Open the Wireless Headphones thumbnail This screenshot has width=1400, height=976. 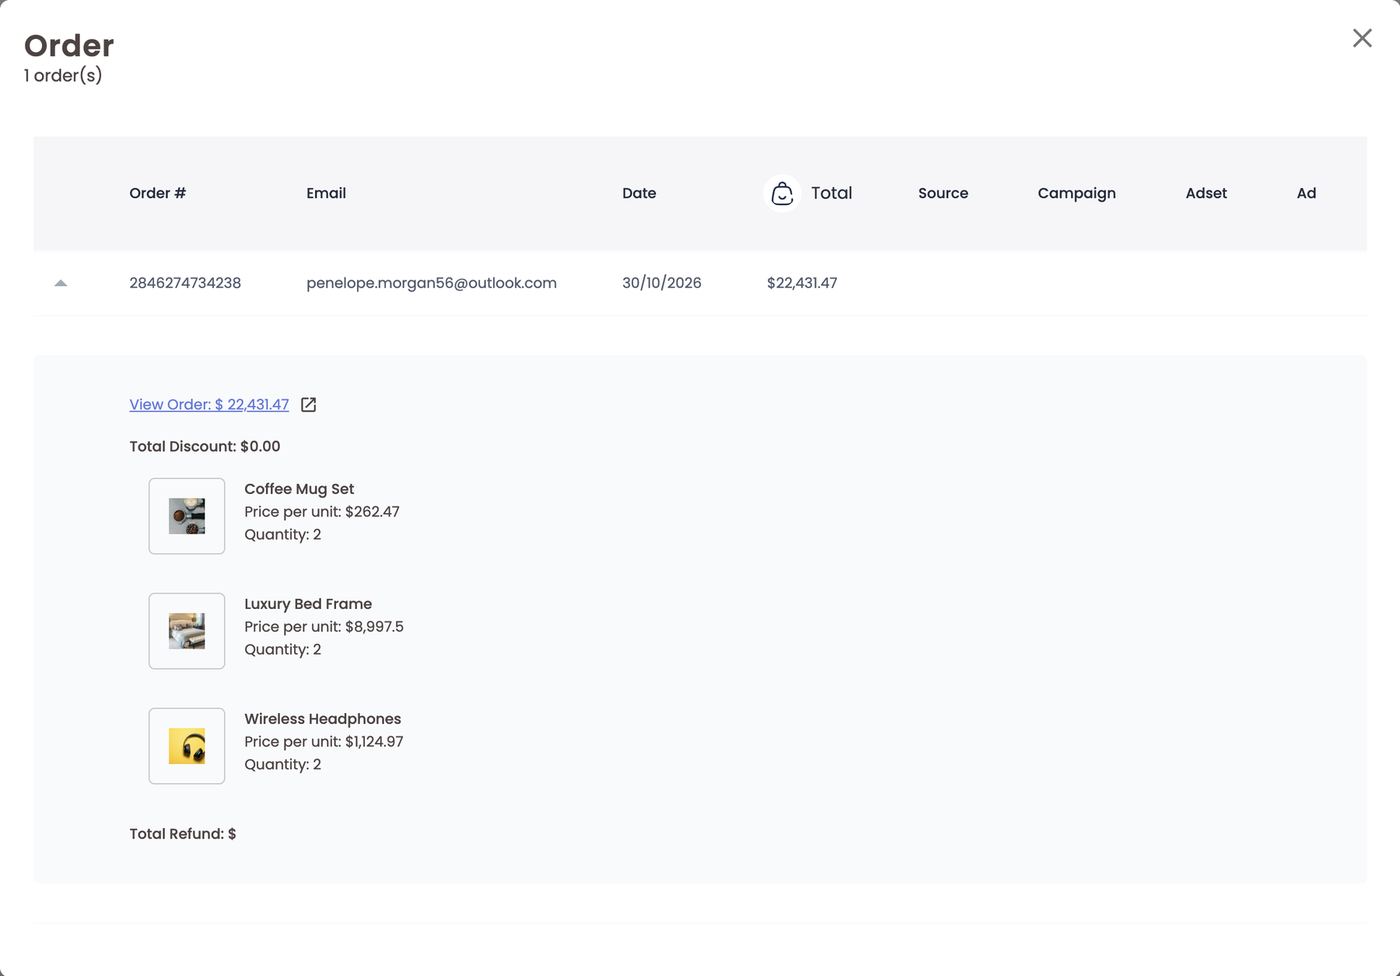tap(187, 746)
